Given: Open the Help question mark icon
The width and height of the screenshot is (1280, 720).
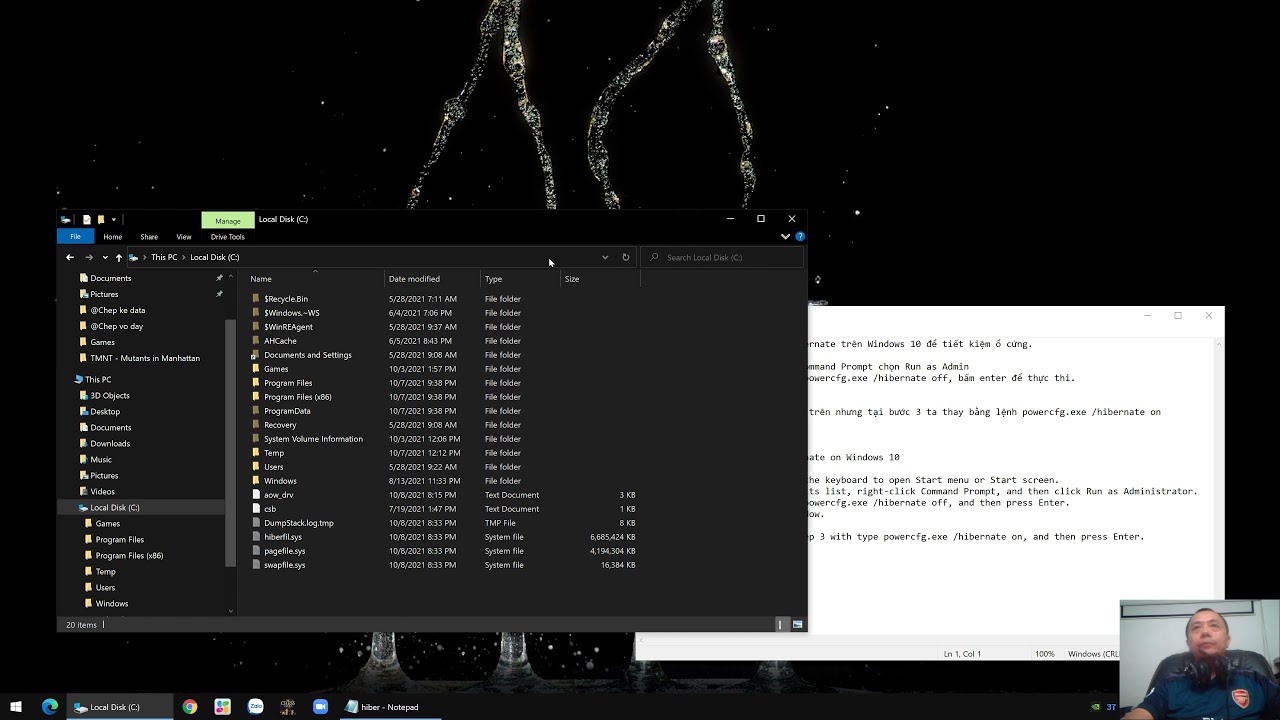Looking at the screenshot, I should [800, 237].
